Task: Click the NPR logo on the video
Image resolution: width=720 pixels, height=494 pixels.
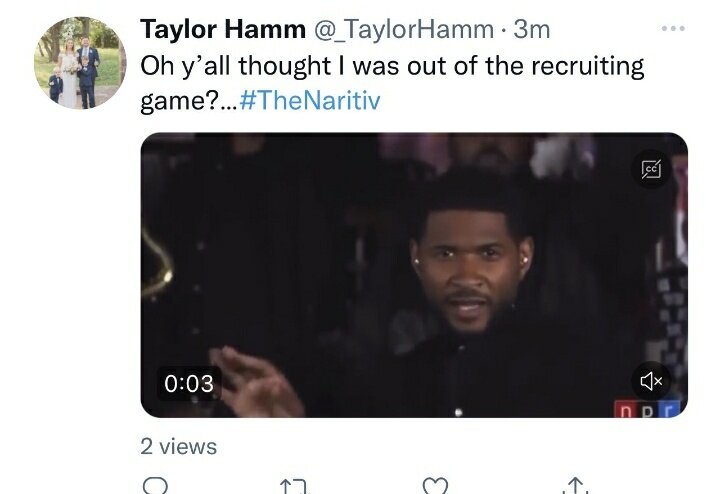Action: pyautogui.click(x=657, y=406)
